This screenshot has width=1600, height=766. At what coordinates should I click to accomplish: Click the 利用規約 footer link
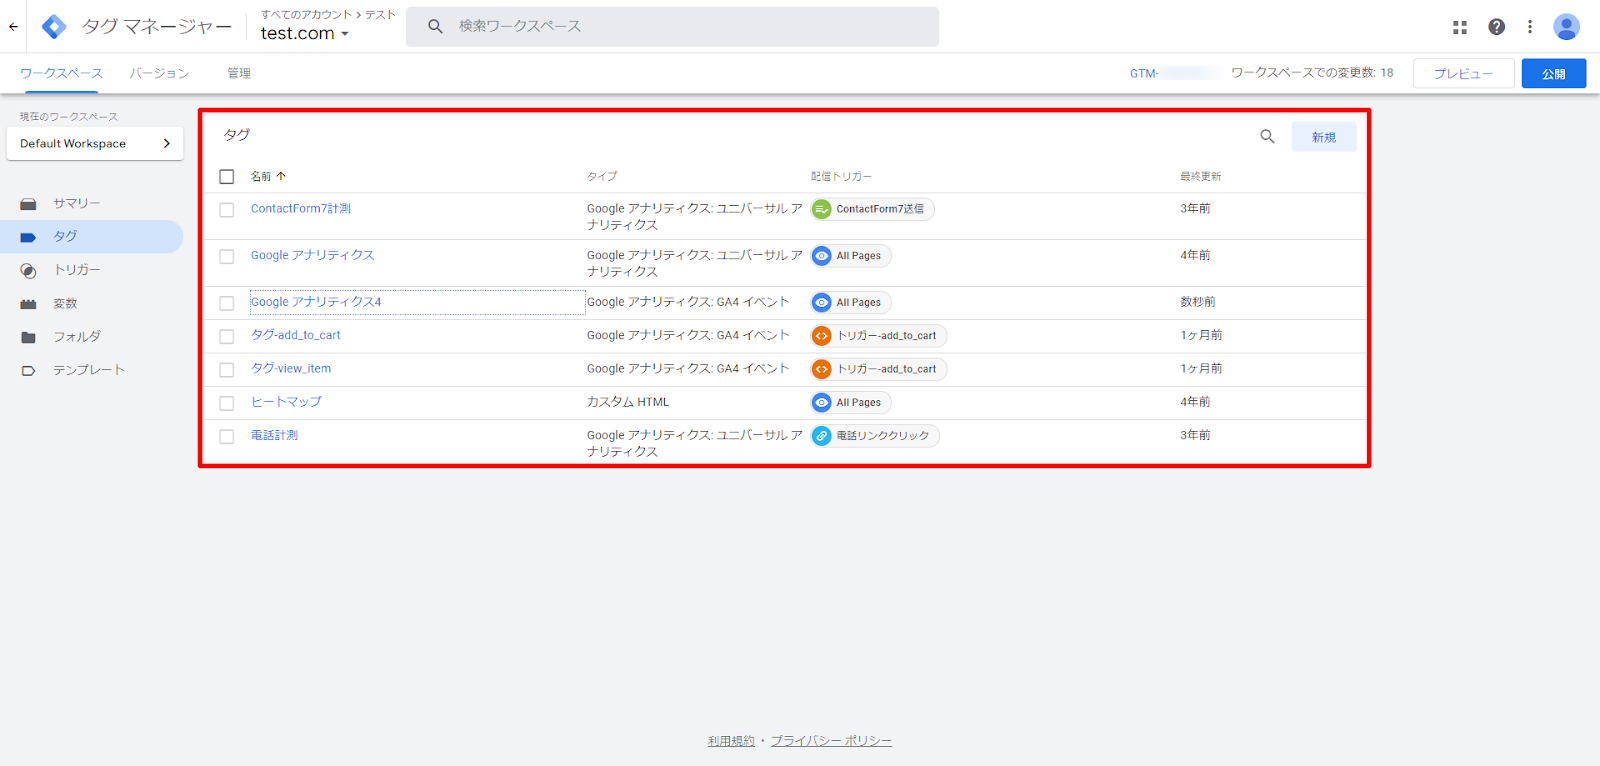[x=731, y=741]
